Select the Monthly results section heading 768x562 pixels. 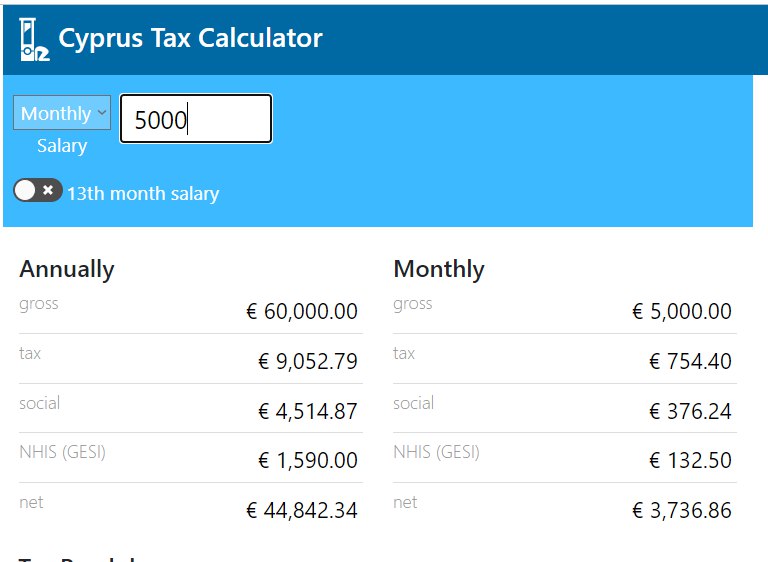pyautogui.click(x=439, y=269)
